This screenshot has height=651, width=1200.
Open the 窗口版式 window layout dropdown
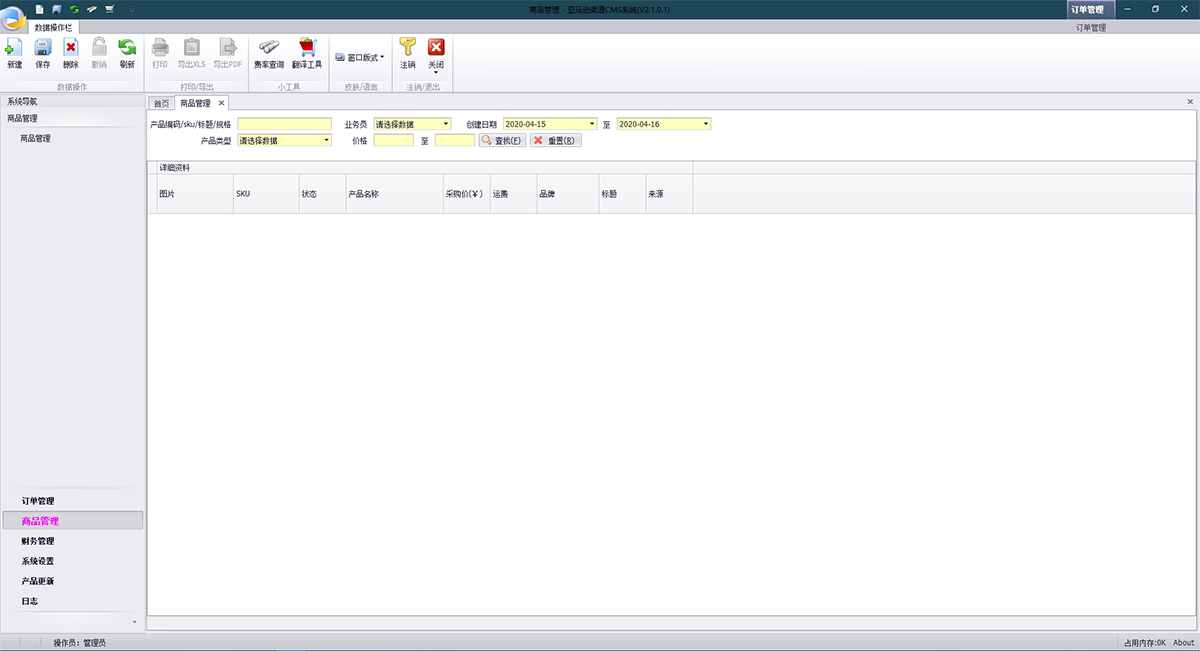click(x=360, y=57)
